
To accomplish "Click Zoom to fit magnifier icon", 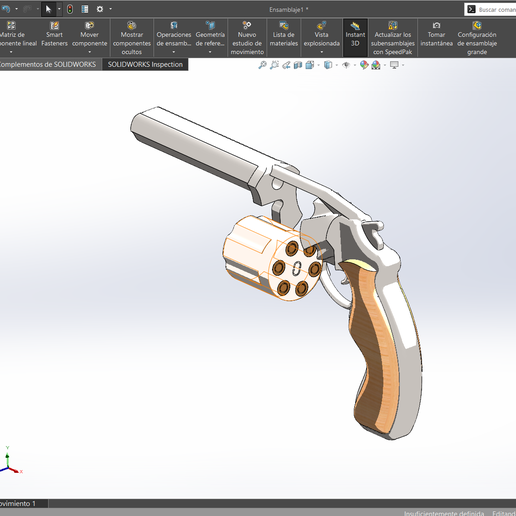I will click(262, 65).
